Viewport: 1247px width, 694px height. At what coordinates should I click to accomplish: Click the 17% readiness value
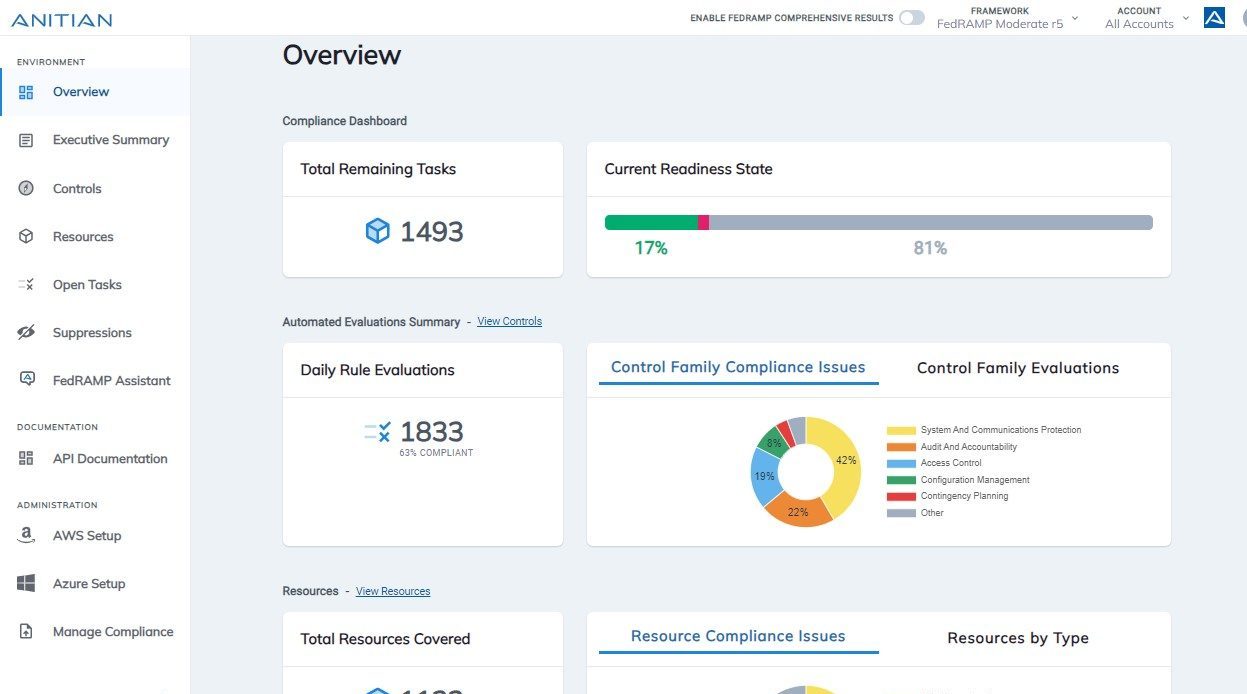coord(651,248)
